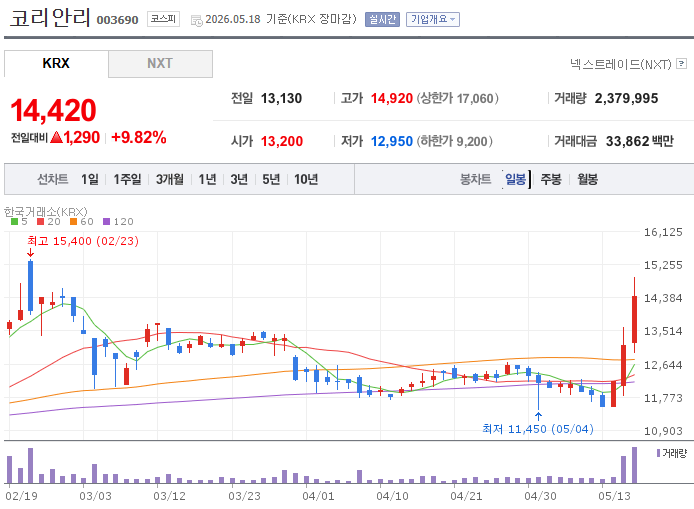Screen dimensions: 694x509
Task: Select the 일봉 daily candle chart
Action: pyautogui.click(x=516, y=179)
